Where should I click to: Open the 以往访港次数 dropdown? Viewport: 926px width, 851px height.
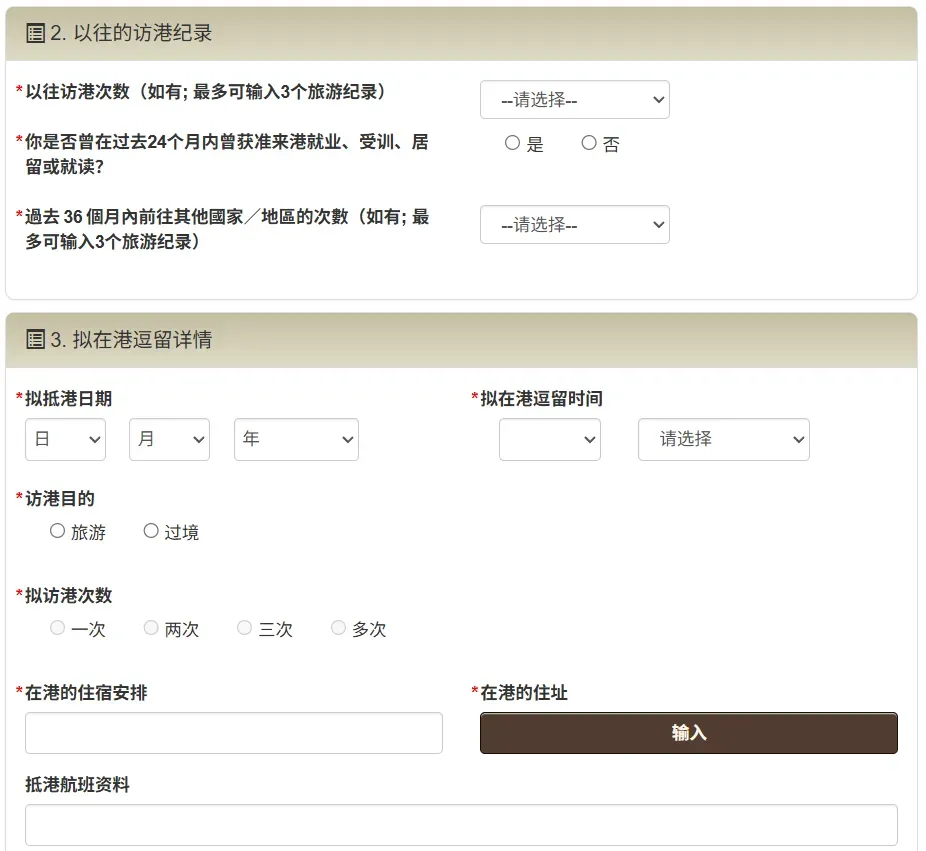click(x=574, y=100)
